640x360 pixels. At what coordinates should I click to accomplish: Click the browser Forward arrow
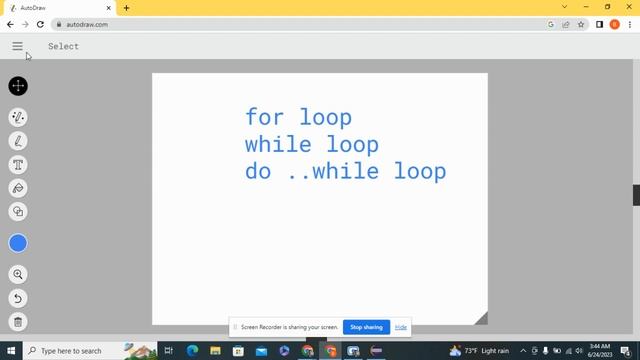click(x=25, y=24)
